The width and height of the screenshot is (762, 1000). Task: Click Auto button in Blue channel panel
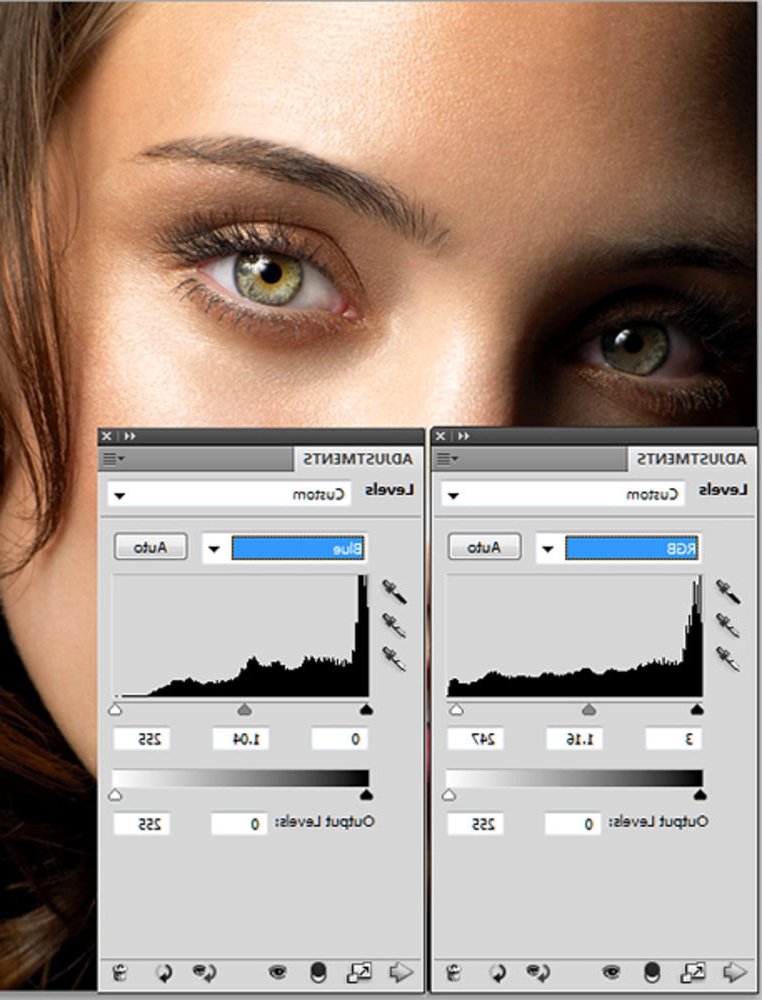point(150,547)
